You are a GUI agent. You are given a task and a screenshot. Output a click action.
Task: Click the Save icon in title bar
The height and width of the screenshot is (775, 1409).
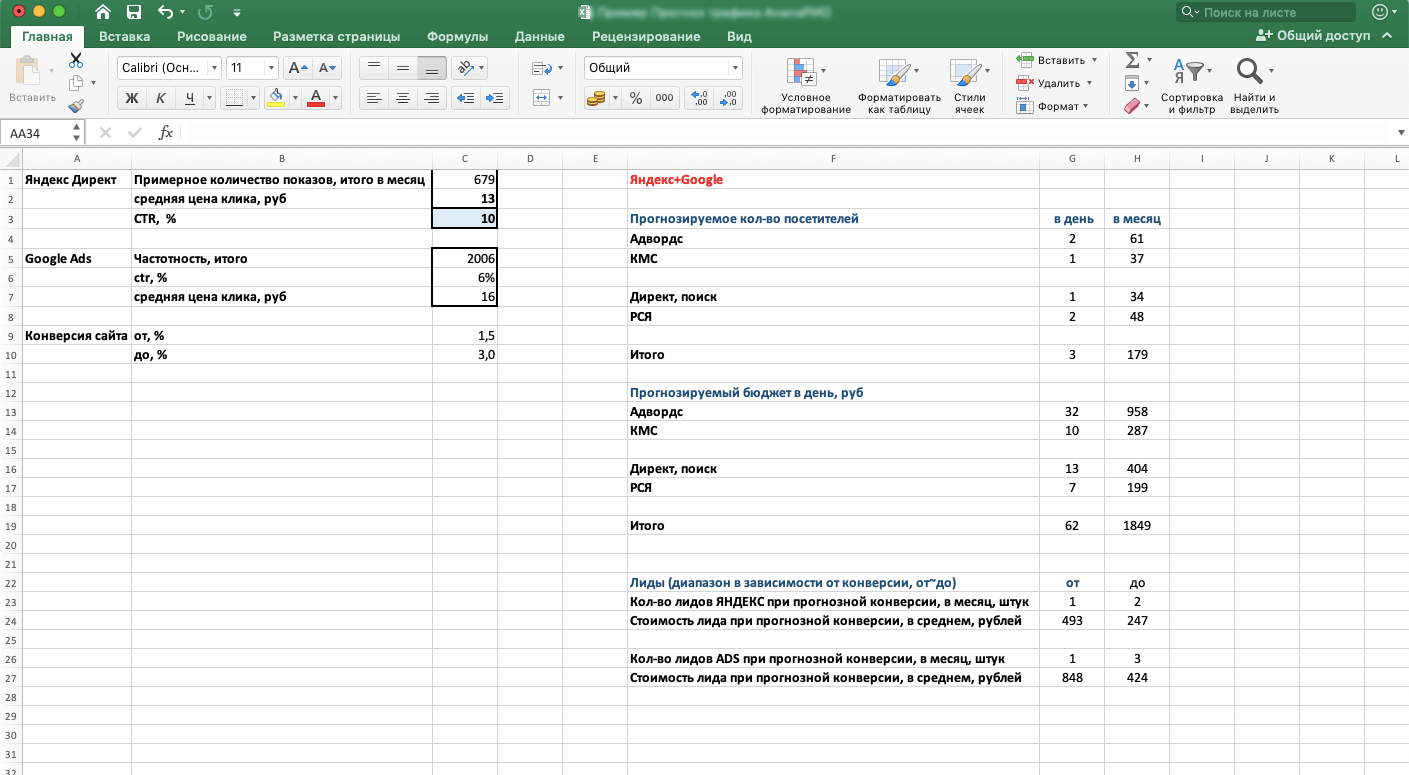(x=133, y=13)
